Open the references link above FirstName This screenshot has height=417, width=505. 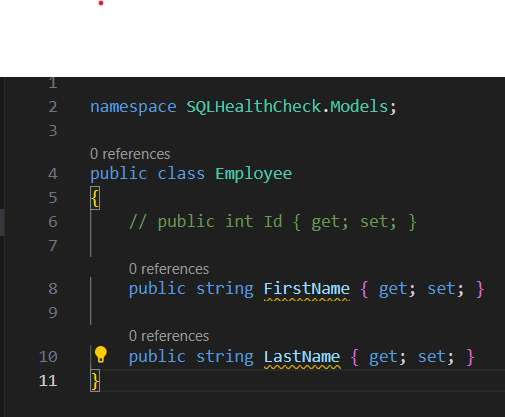click(169, 269)
